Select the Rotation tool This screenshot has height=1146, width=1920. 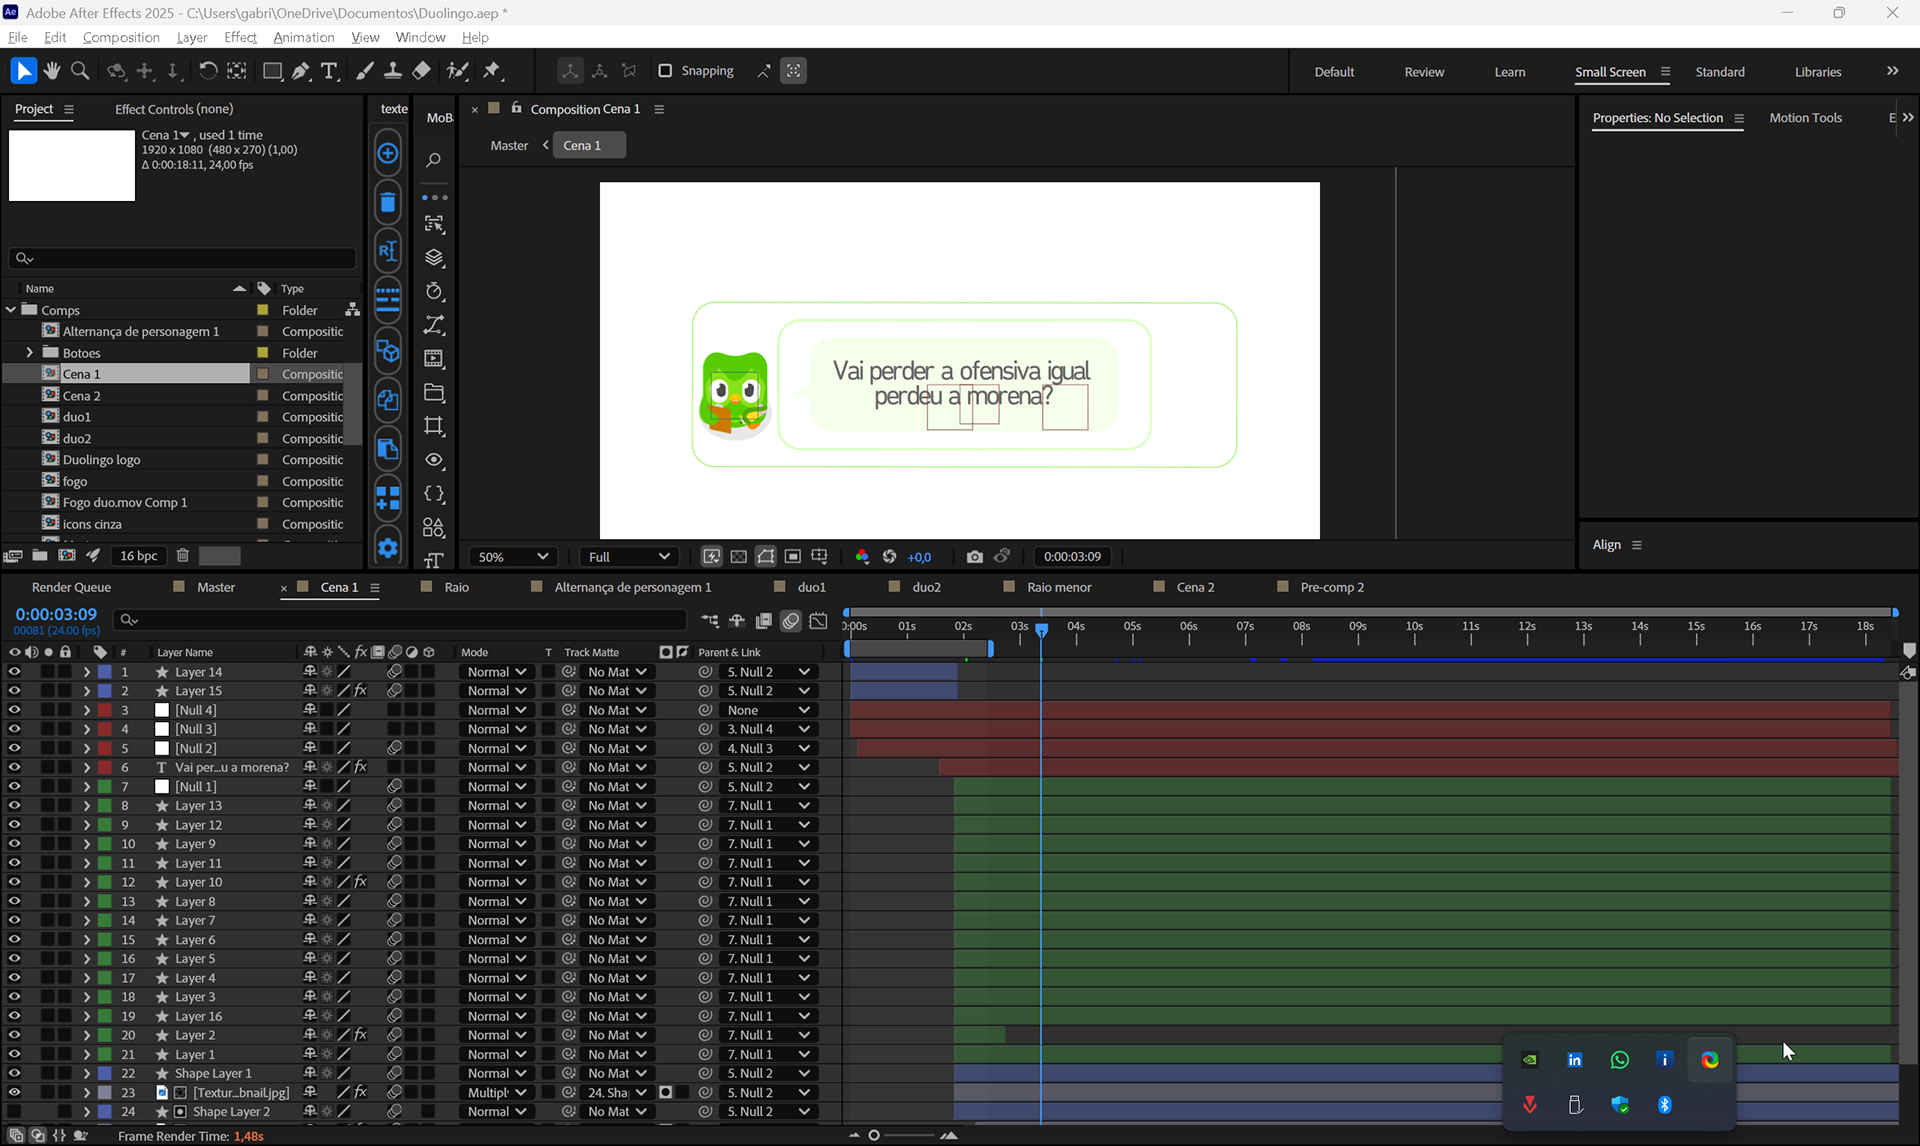point(208,71)
